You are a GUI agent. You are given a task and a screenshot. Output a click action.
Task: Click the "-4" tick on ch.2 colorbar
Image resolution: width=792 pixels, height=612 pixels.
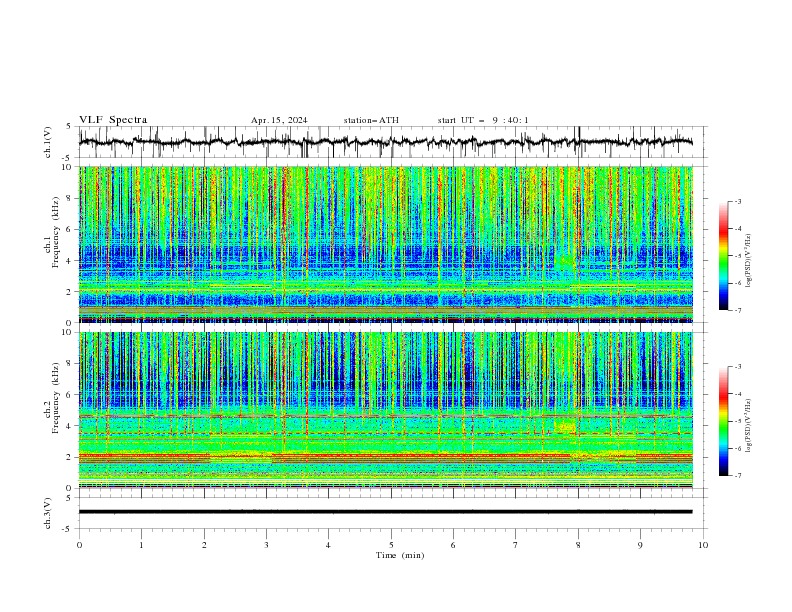pyautogui.click(x=737, y=394)
